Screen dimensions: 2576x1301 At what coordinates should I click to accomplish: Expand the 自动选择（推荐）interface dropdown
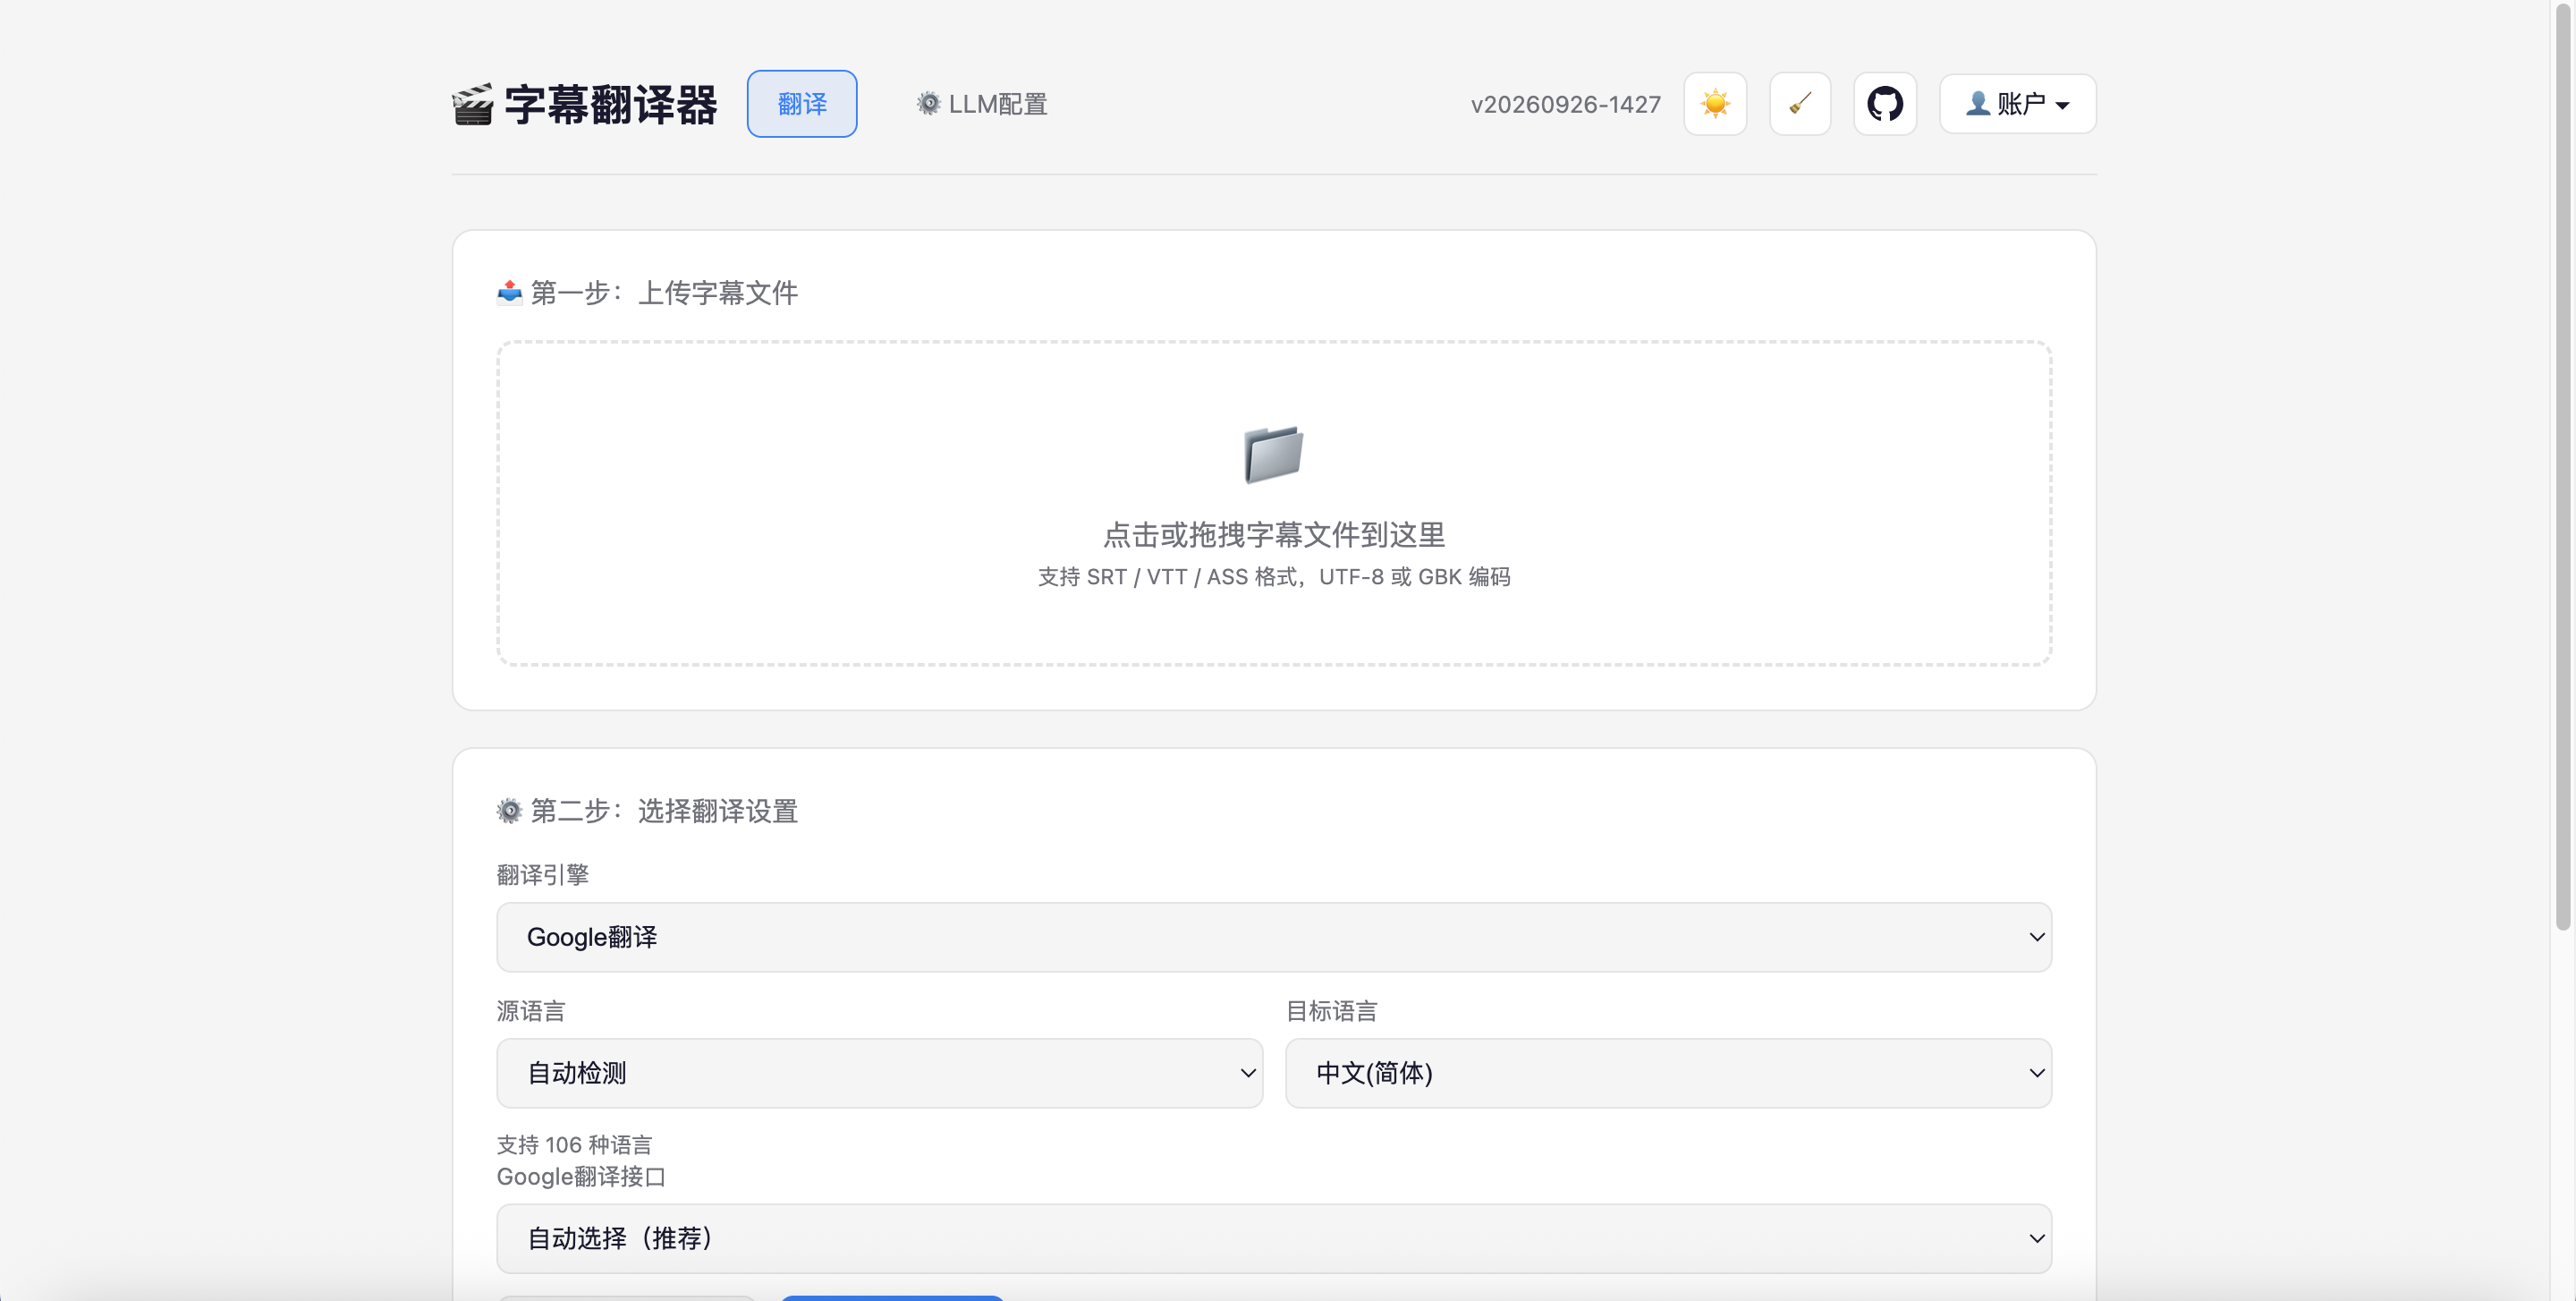point(1274,1238)
